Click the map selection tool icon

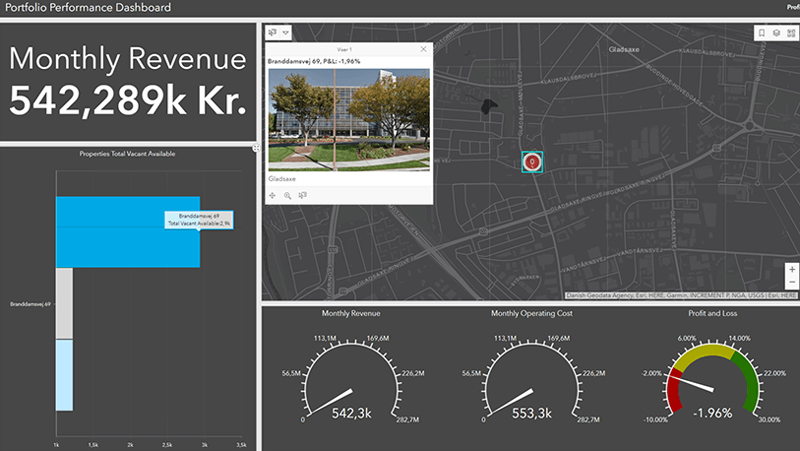[x=273, y=32]
